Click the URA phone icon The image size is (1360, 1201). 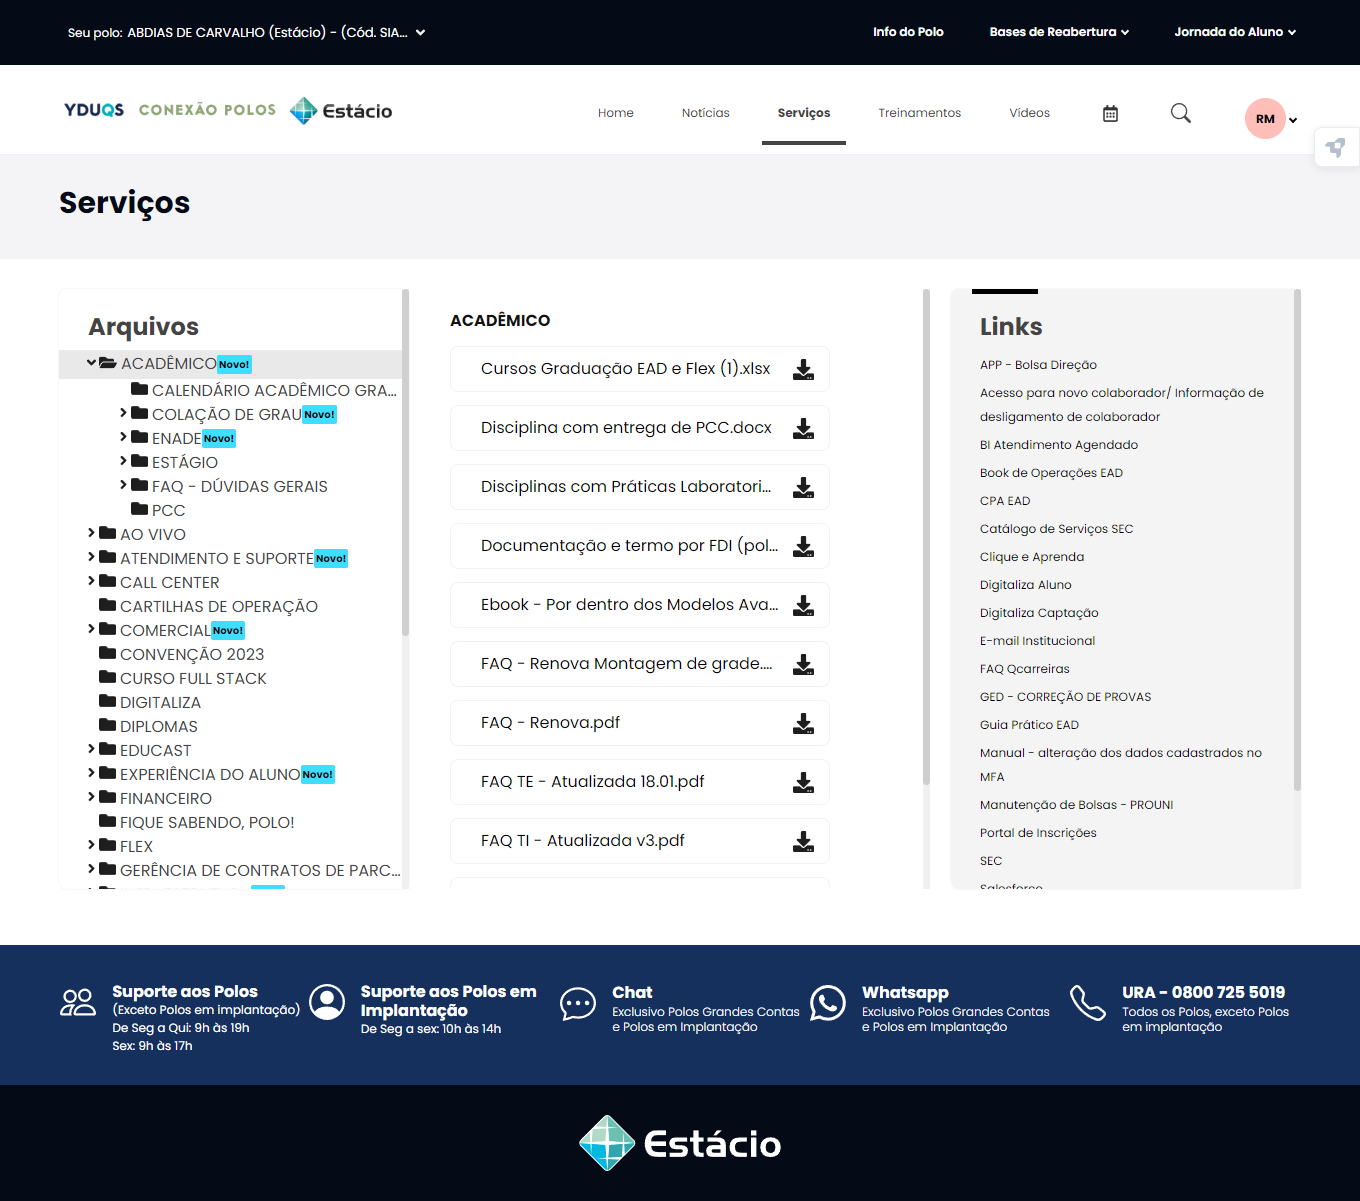tap(1087, 1002)
